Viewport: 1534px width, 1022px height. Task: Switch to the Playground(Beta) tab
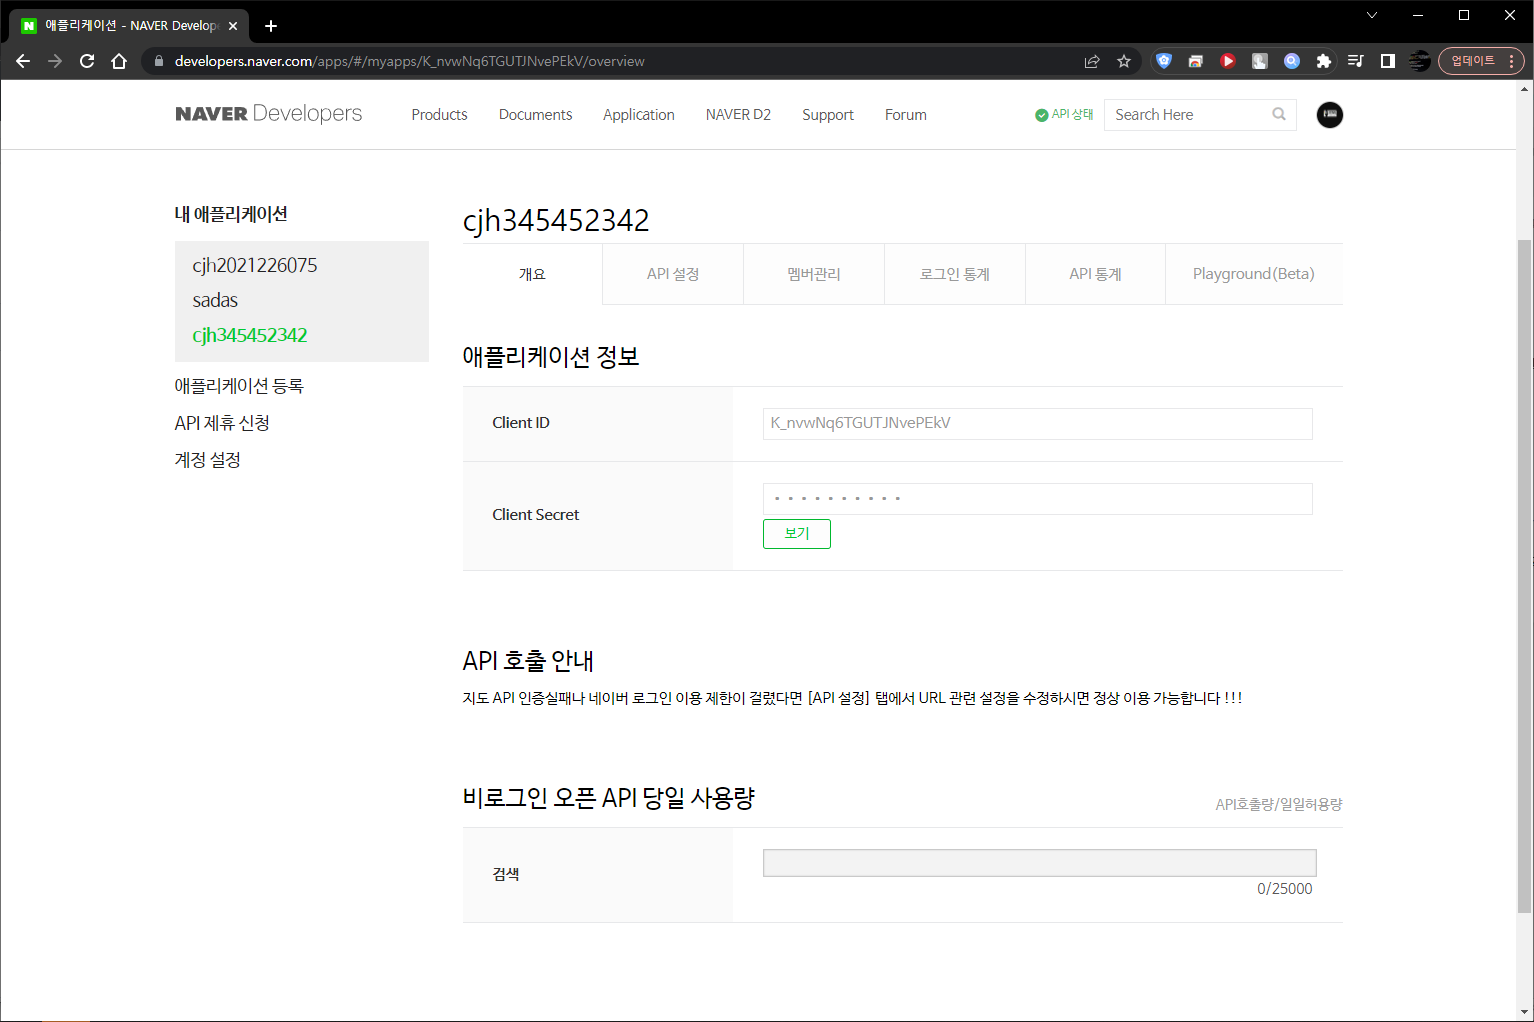[1253, 273]
